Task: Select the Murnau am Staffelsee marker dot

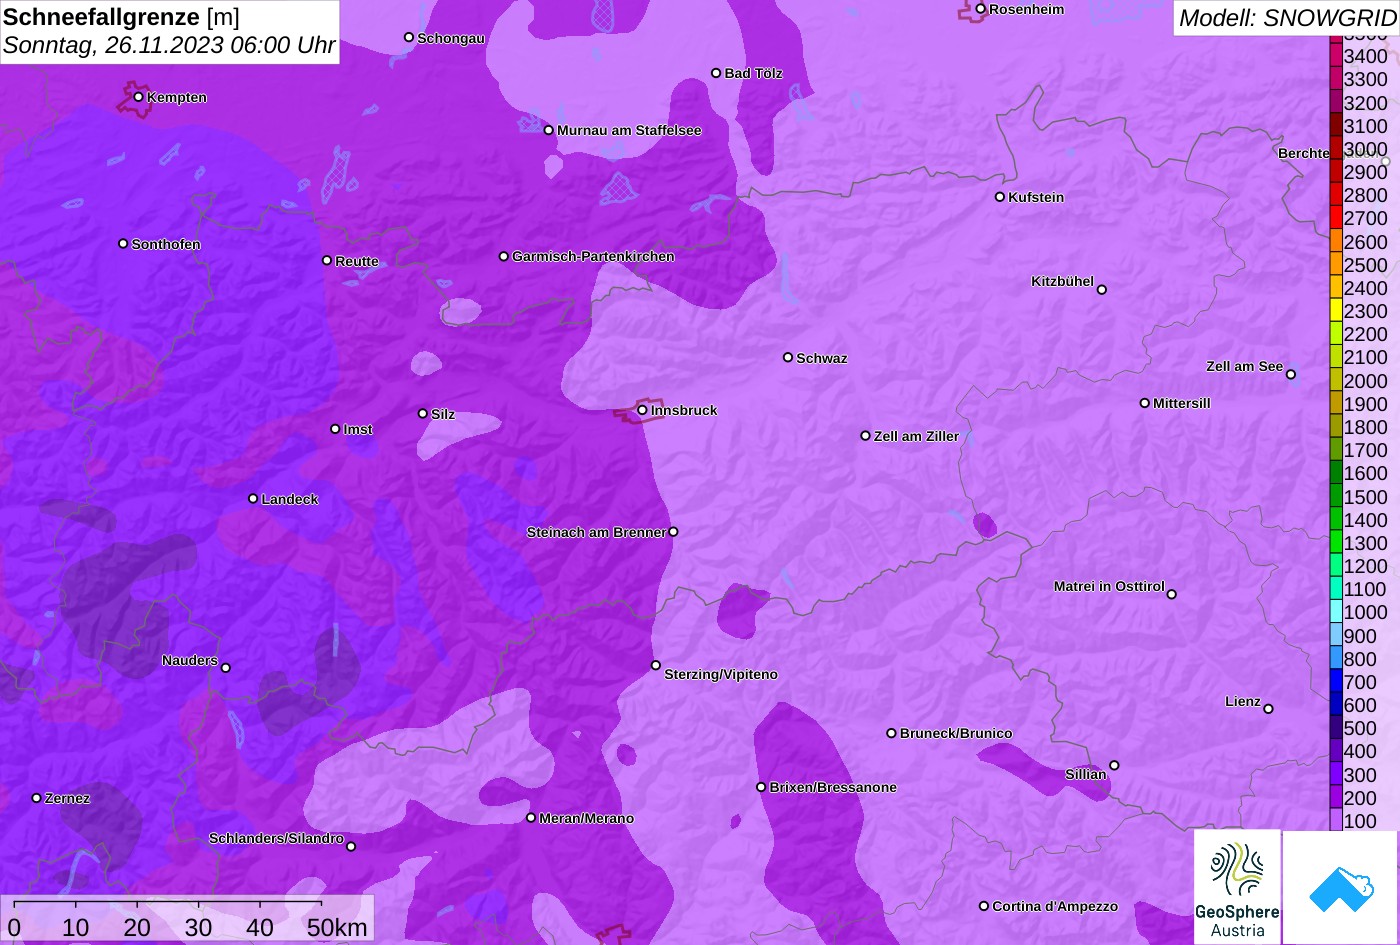Action: [548, 130]
